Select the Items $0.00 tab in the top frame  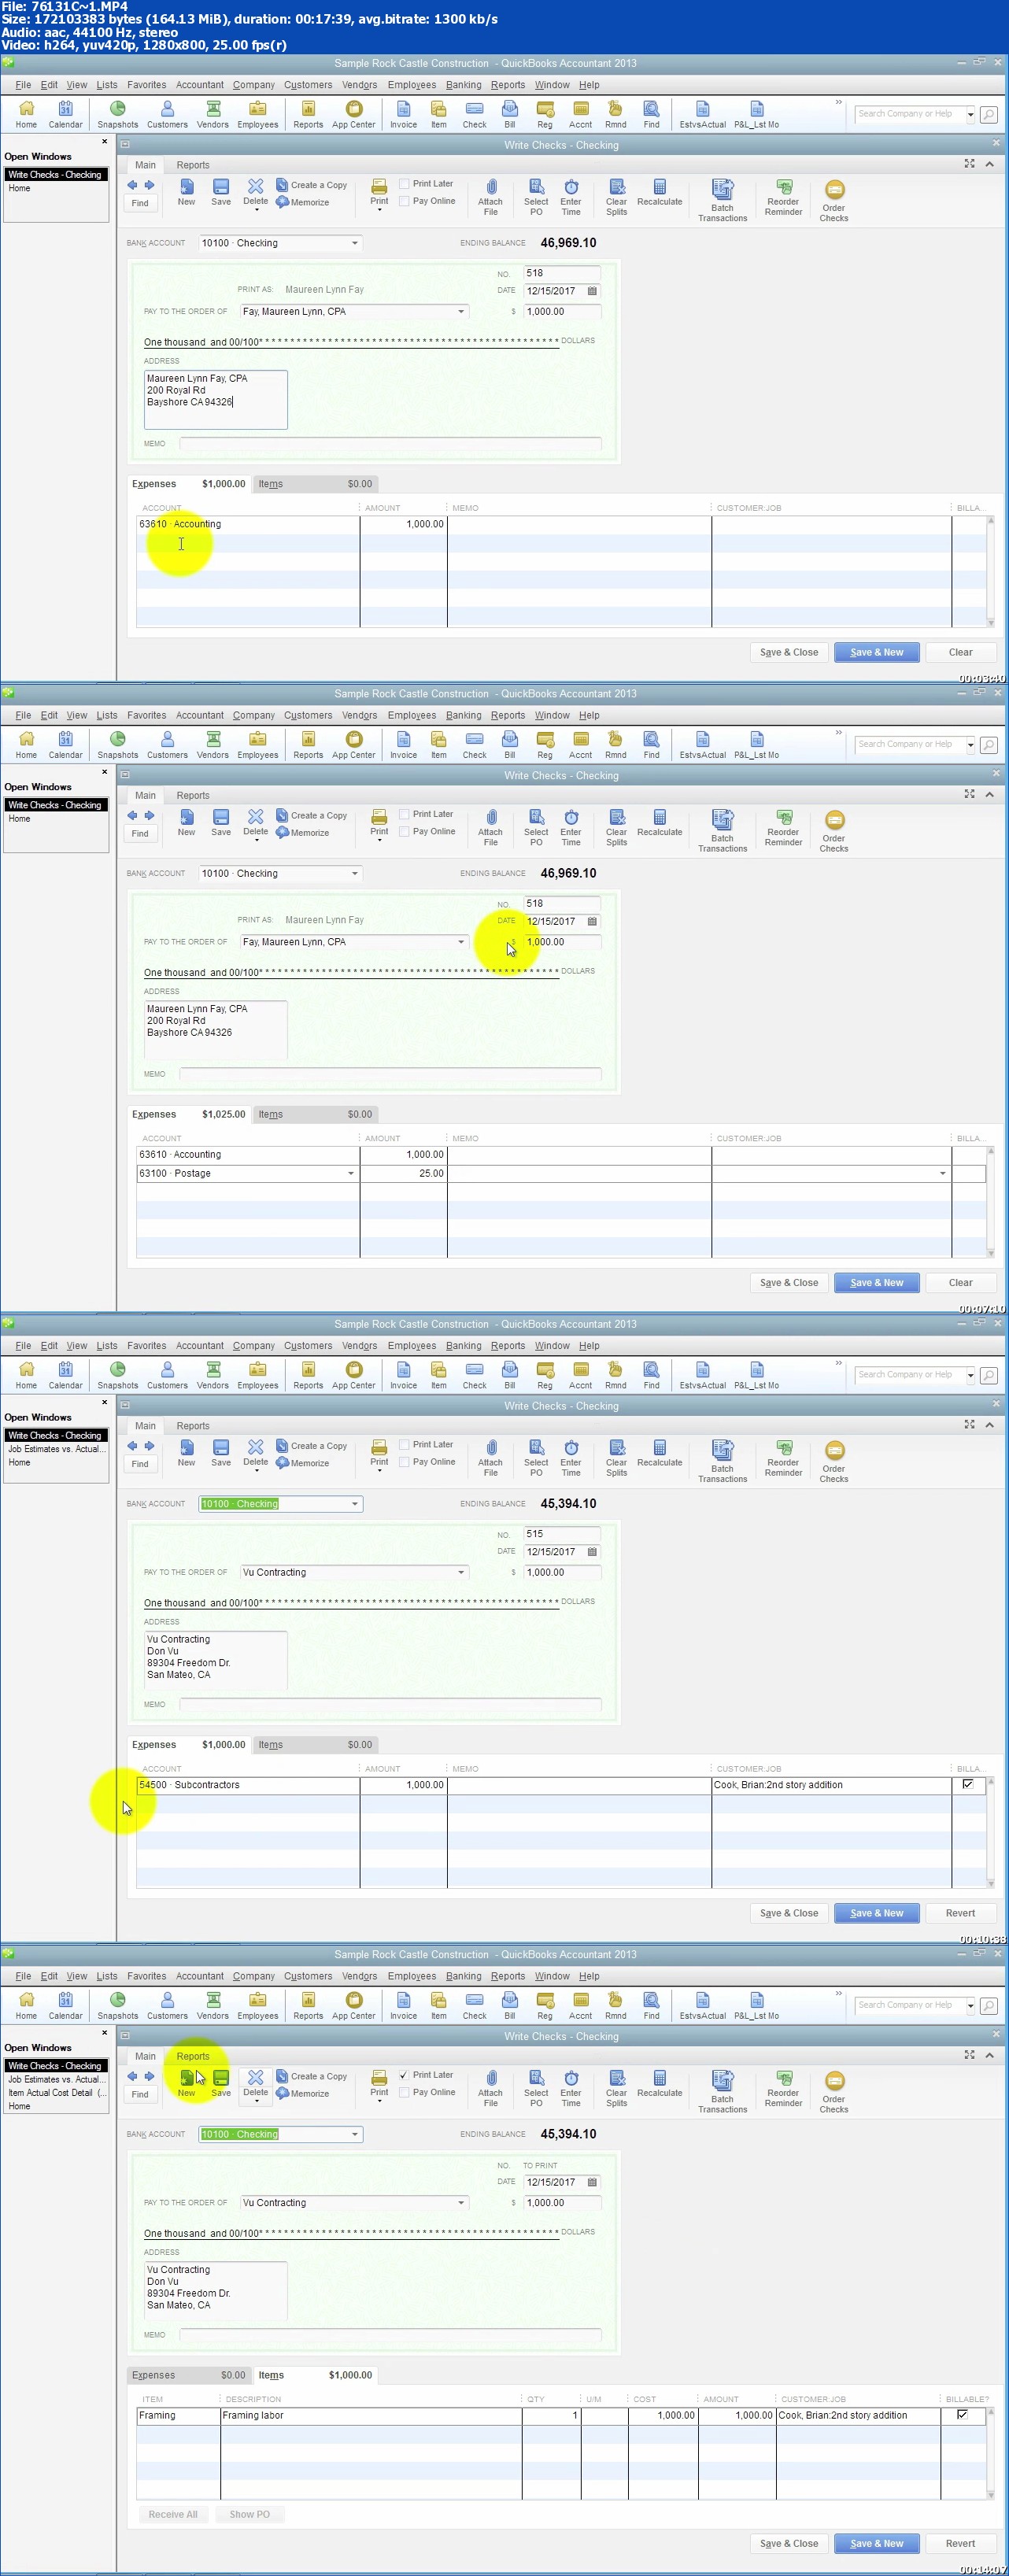315,484
